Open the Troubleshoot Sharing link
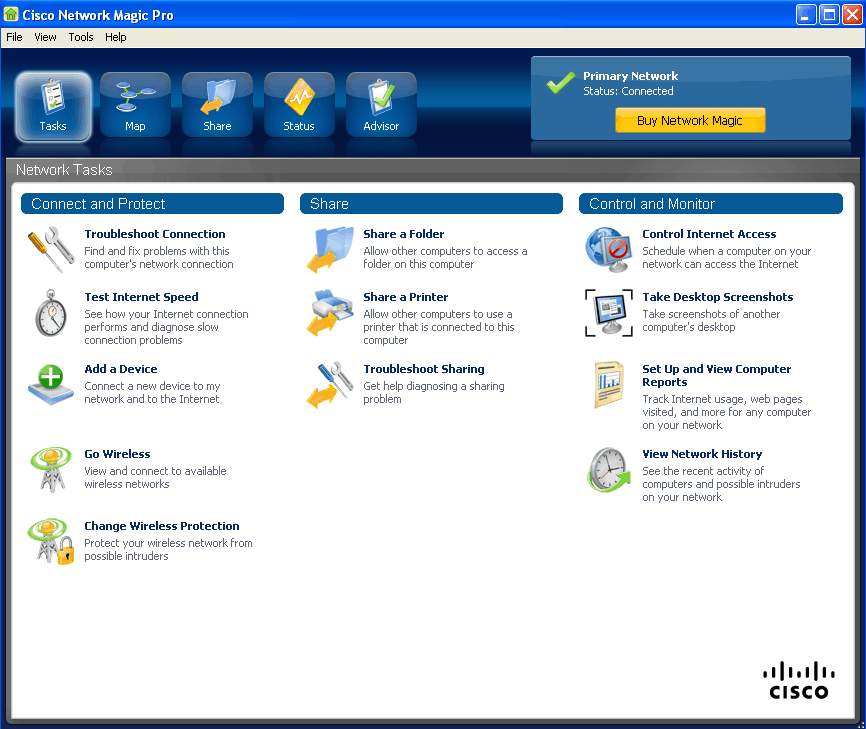 424,369
